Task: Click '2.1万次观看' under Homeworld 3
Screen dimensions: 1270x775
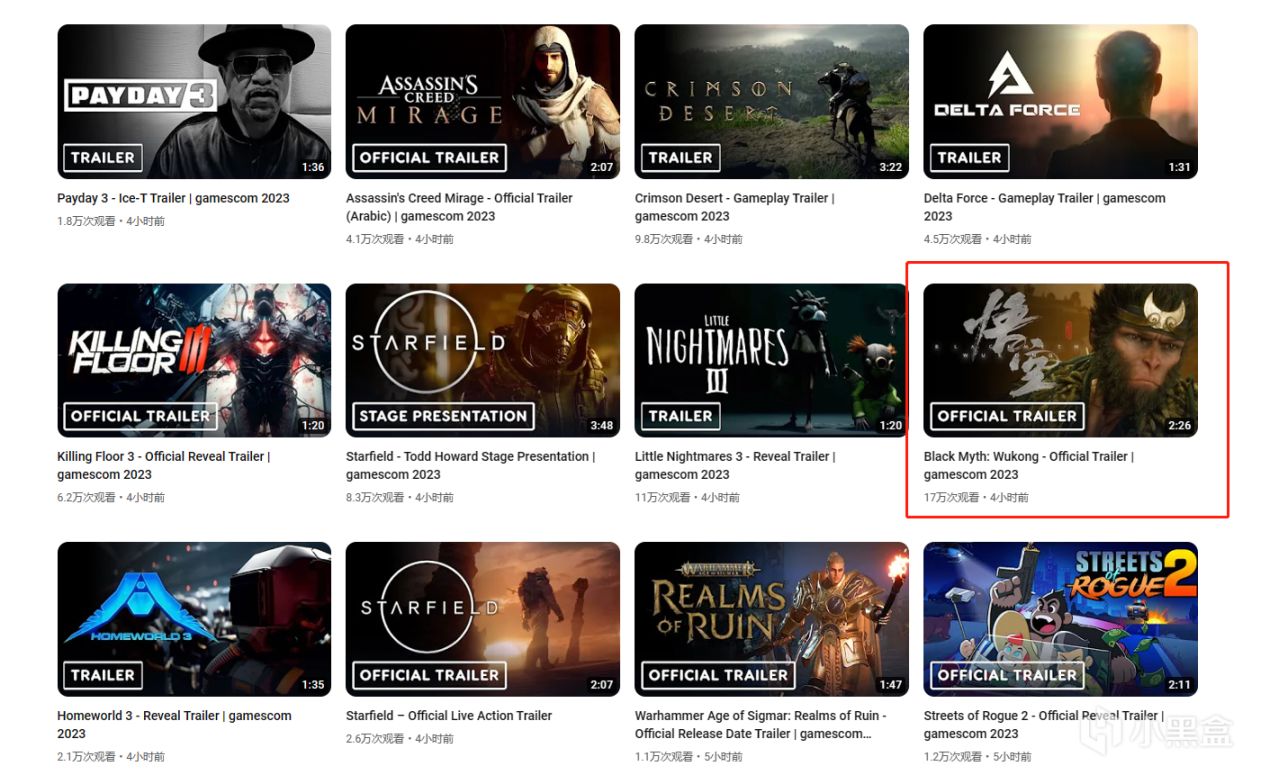Action: (x=87, y=757)
